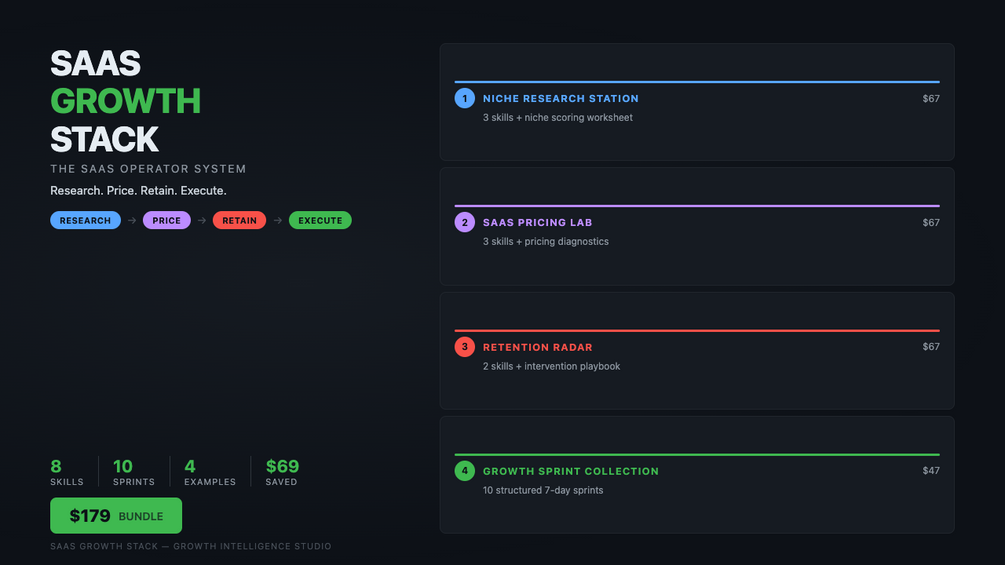
Task: Click the $69 Saved stat
Action: (282, 472)
